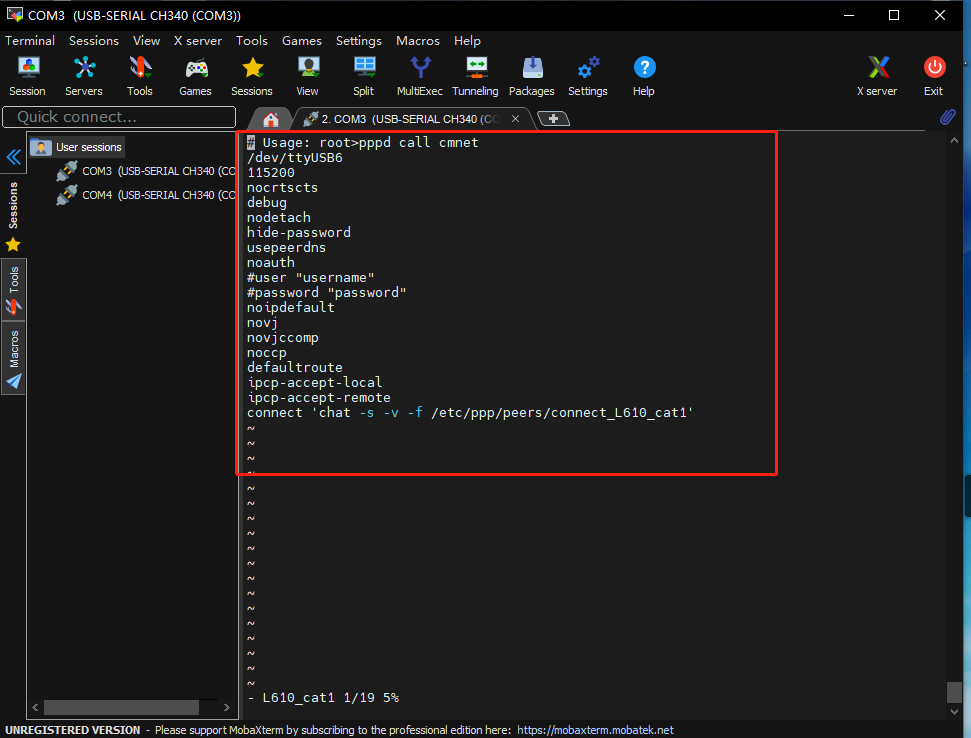Image resolution: width=971 pixels, height=738 pixels.
Task: Select the User sessions folder
Action: pos(77,147)
